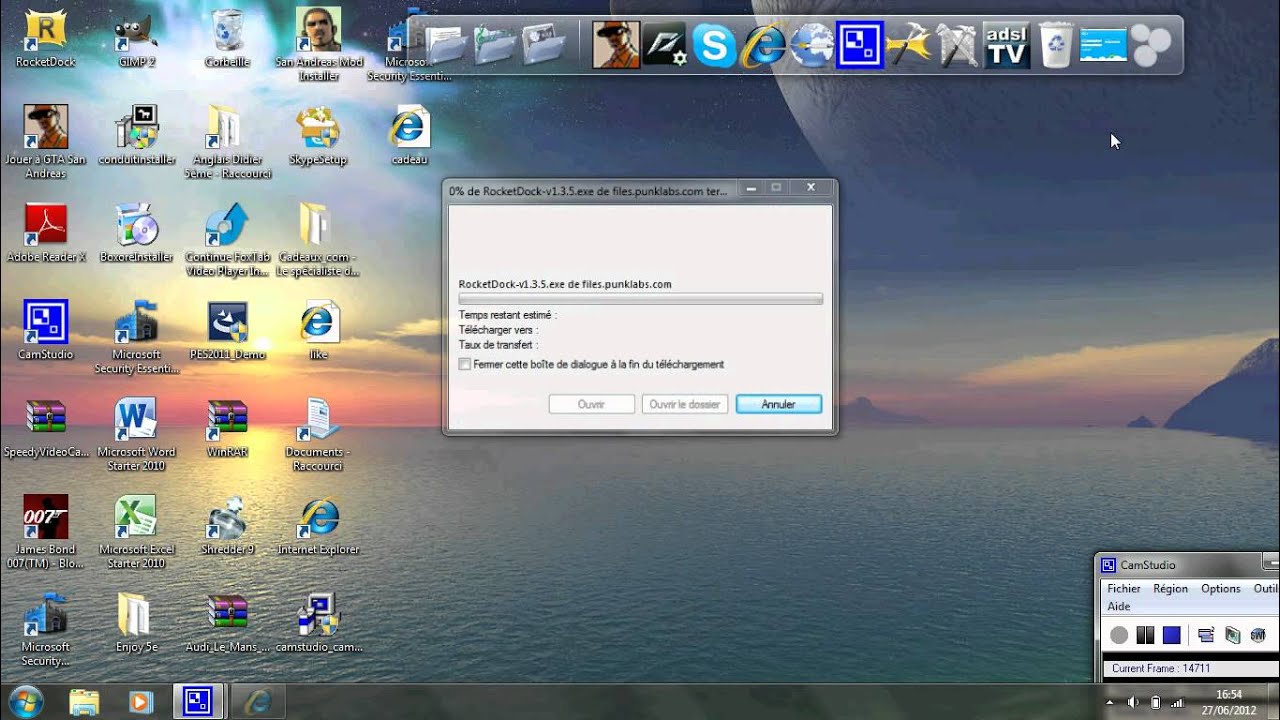Select the cadeau desktop shortcut
1280x720 pixels.
pos(409,135)
